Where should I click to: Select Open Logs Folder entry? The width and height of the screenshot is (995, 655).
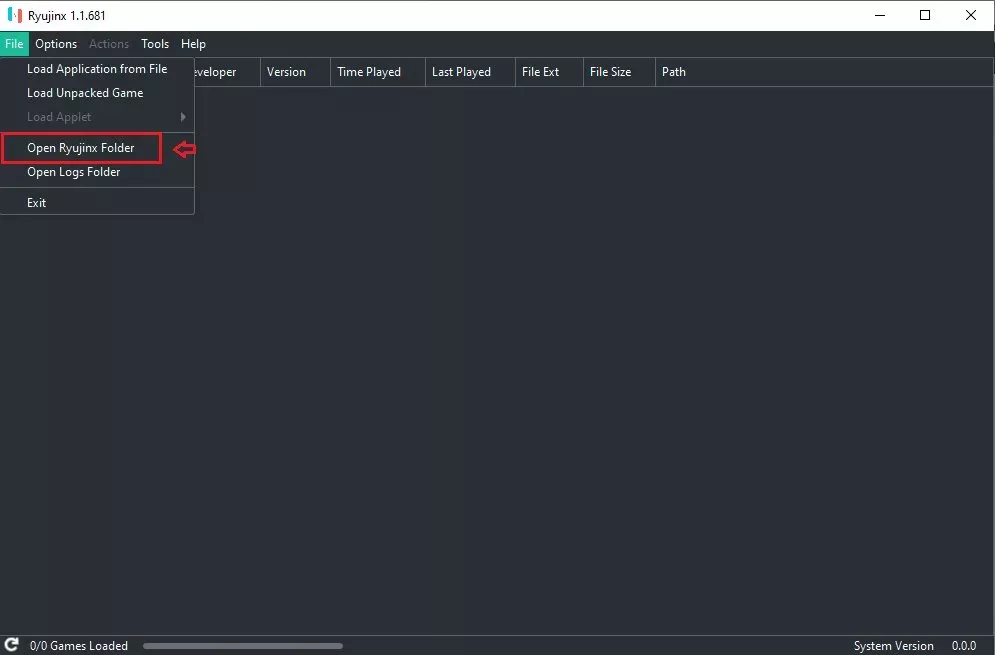tap(97, 172)
